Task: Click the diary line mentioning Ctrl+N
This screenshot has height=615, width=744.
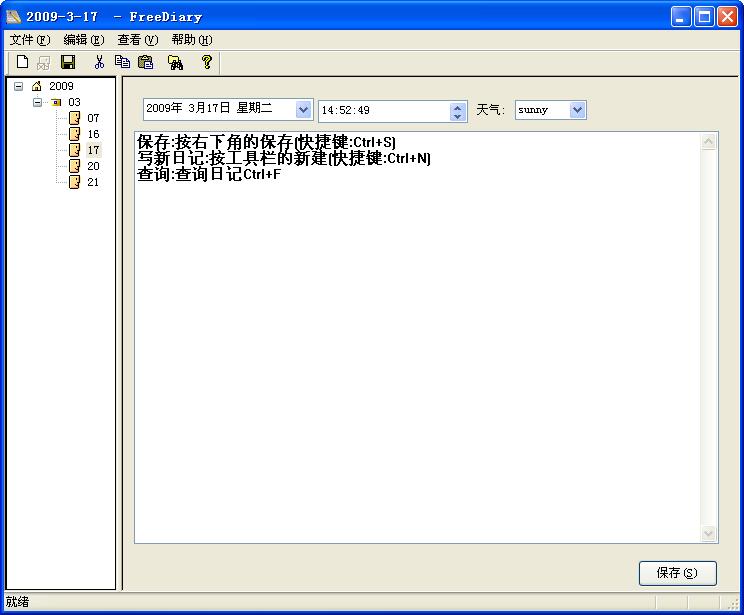Action: coord(284,158)
